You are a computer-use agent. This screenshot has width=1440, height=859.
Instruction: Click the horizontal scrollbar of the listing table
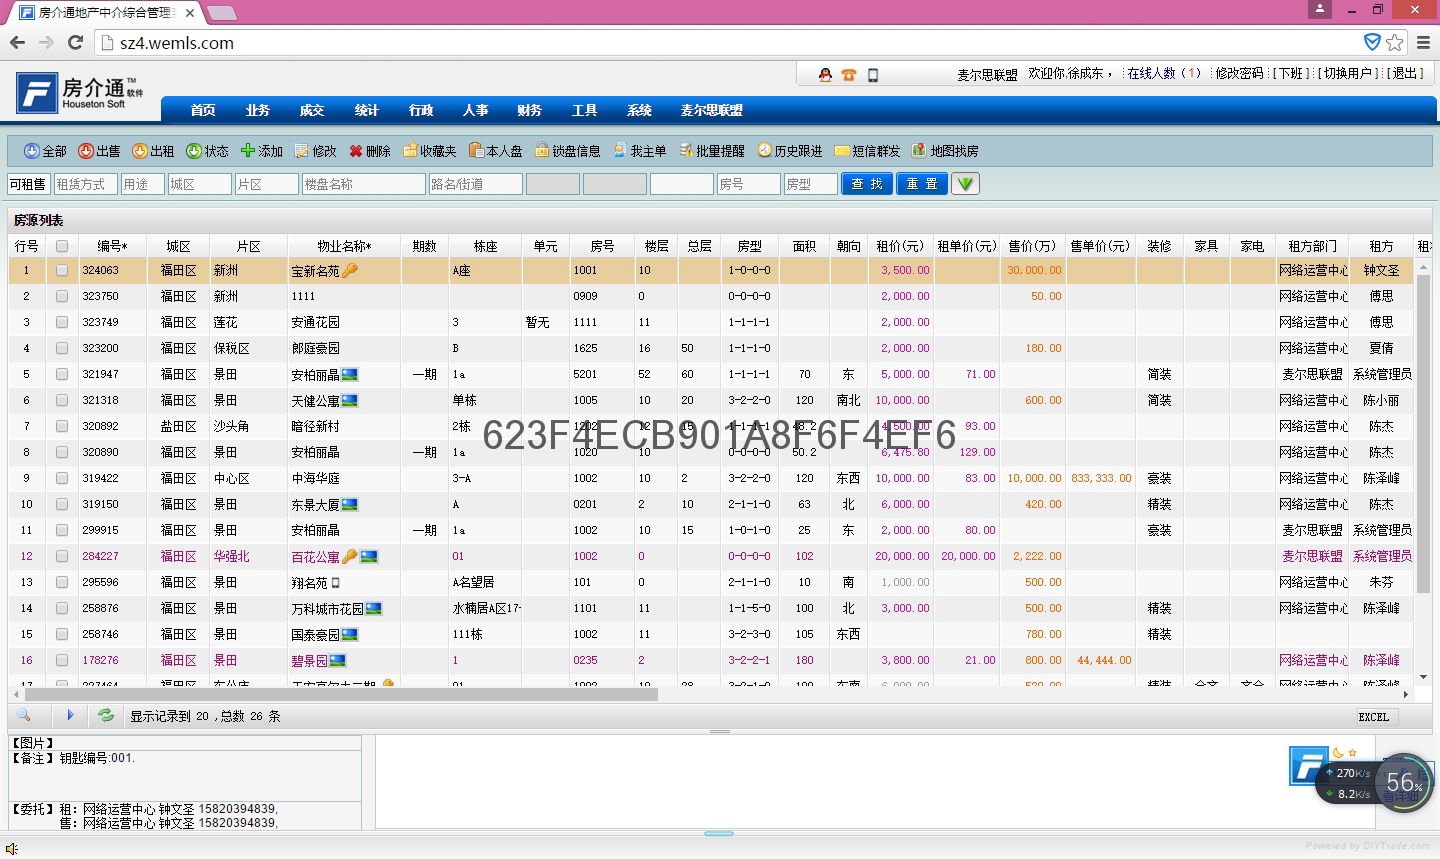coord(341,693)
